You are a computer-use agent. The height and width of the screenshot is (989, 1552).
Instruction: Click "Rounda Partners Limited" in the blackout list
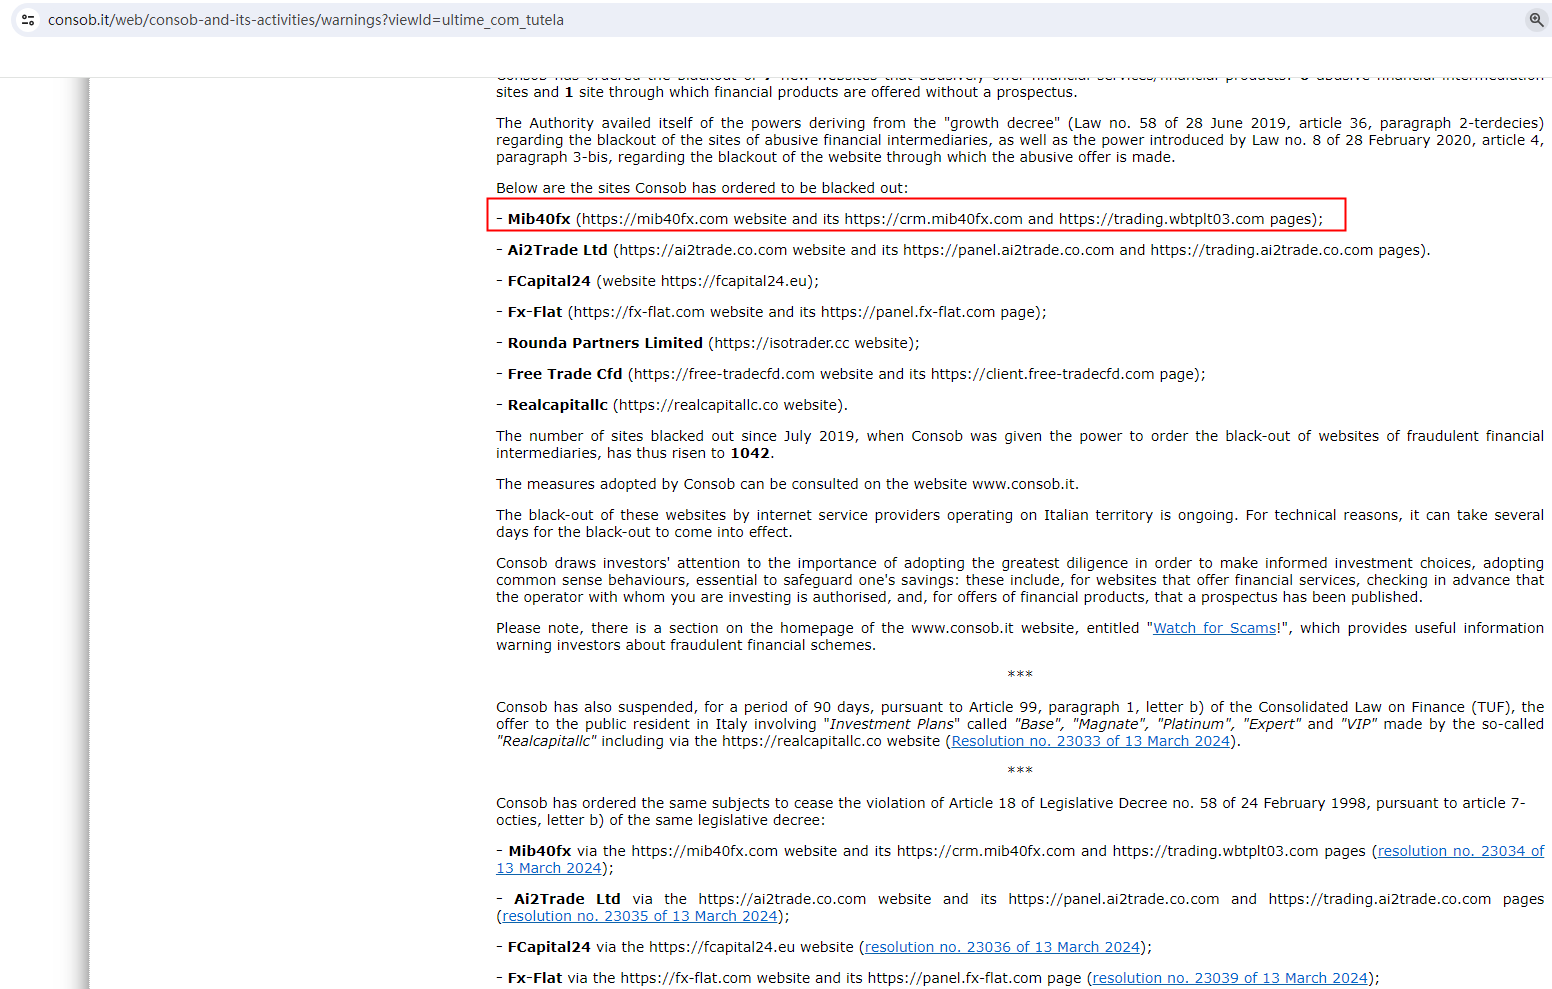(x=605, y=343)
